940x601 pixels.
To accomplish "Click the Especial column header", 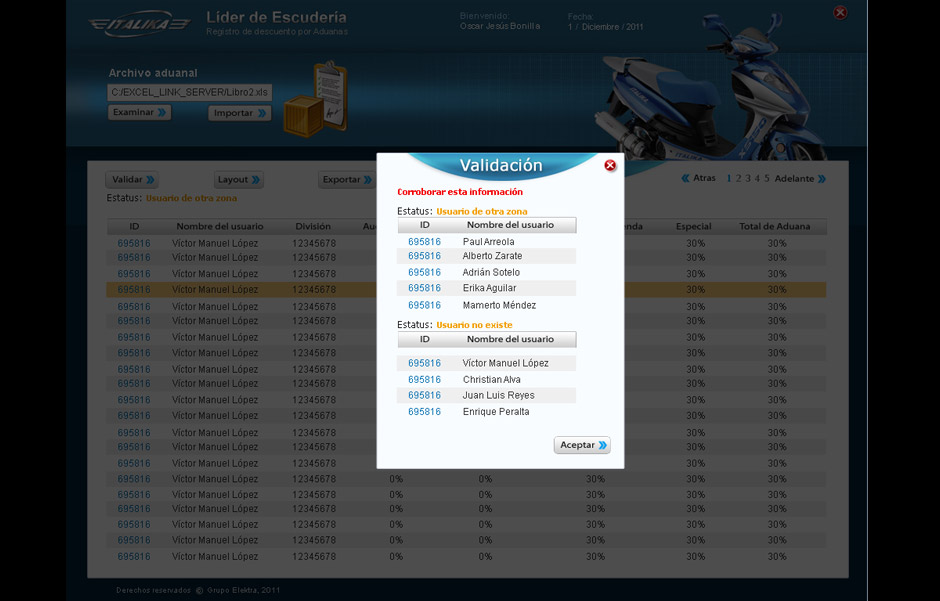I will point(694,226).
